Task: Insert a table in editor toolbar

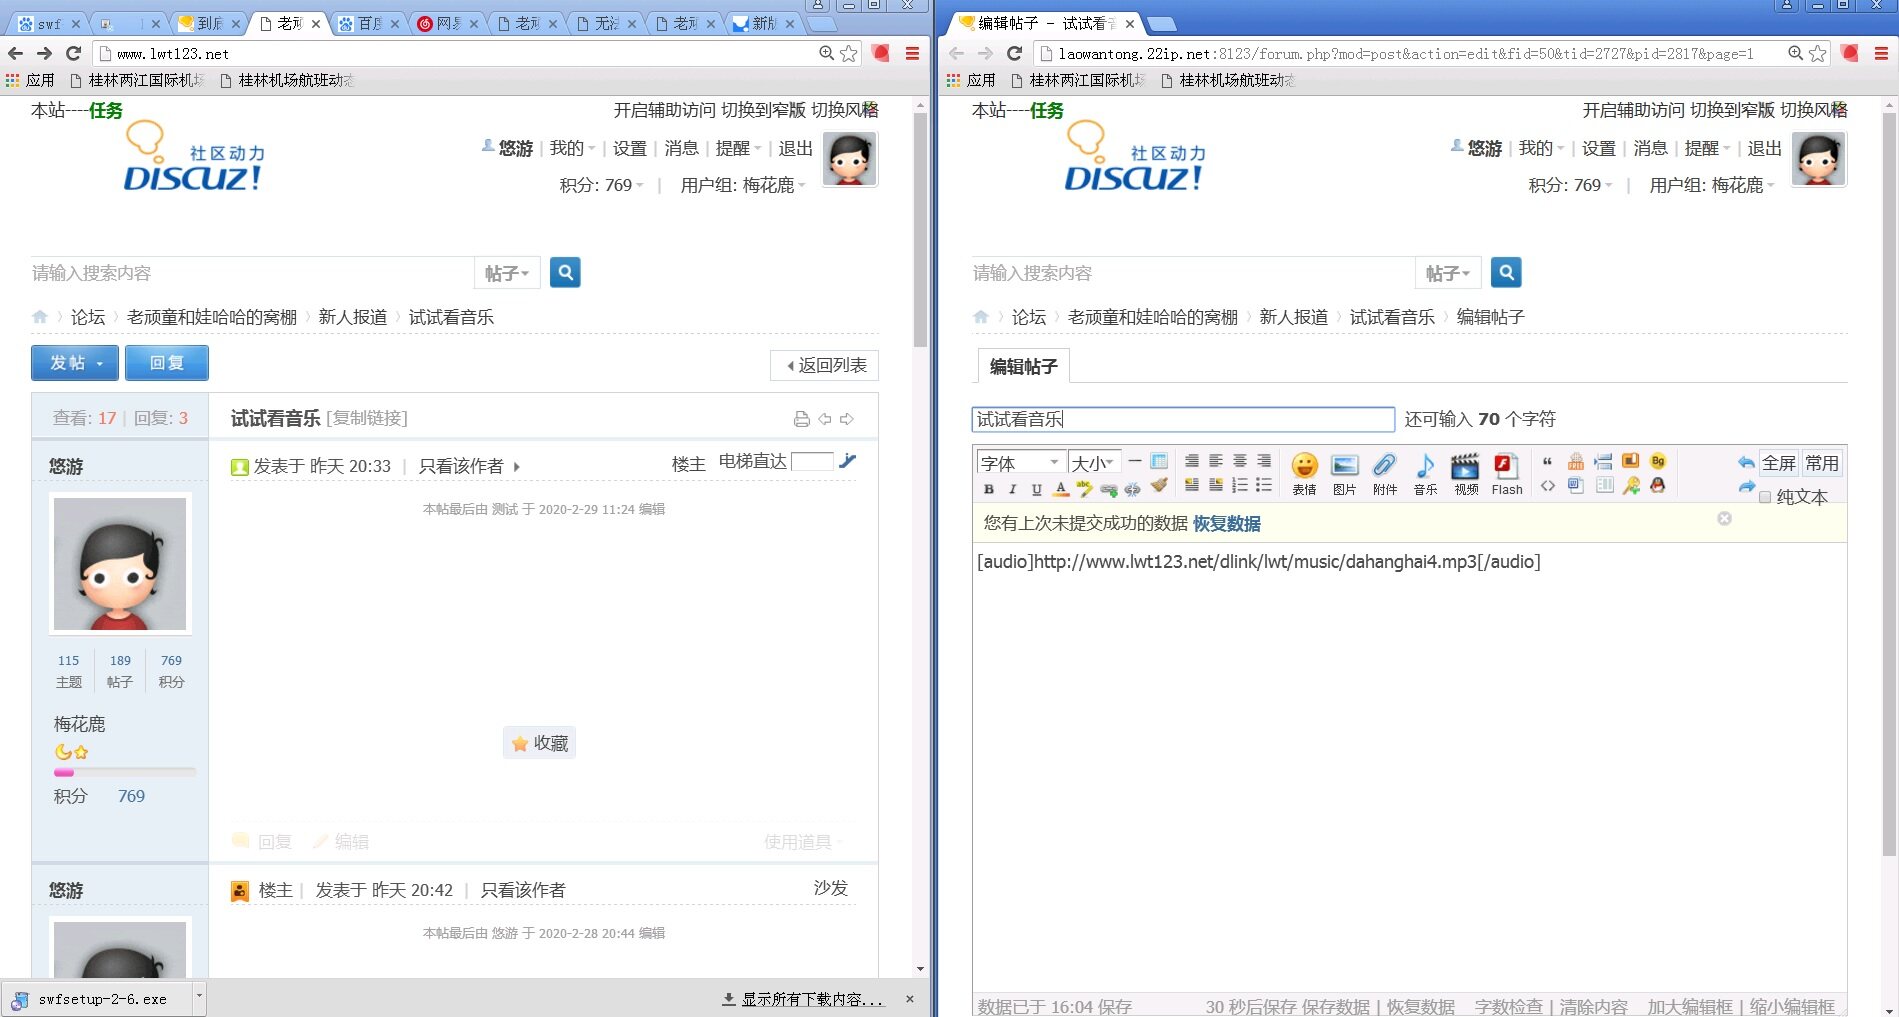Action: coord(1159,461)
